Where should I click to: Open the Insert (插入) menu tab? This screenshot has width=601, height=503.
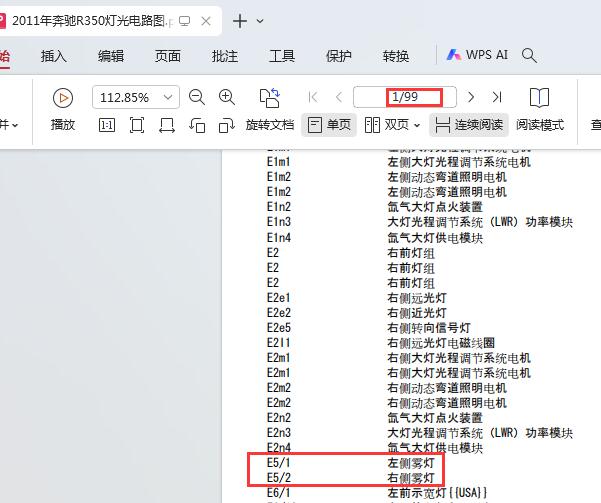click(54, 56)
